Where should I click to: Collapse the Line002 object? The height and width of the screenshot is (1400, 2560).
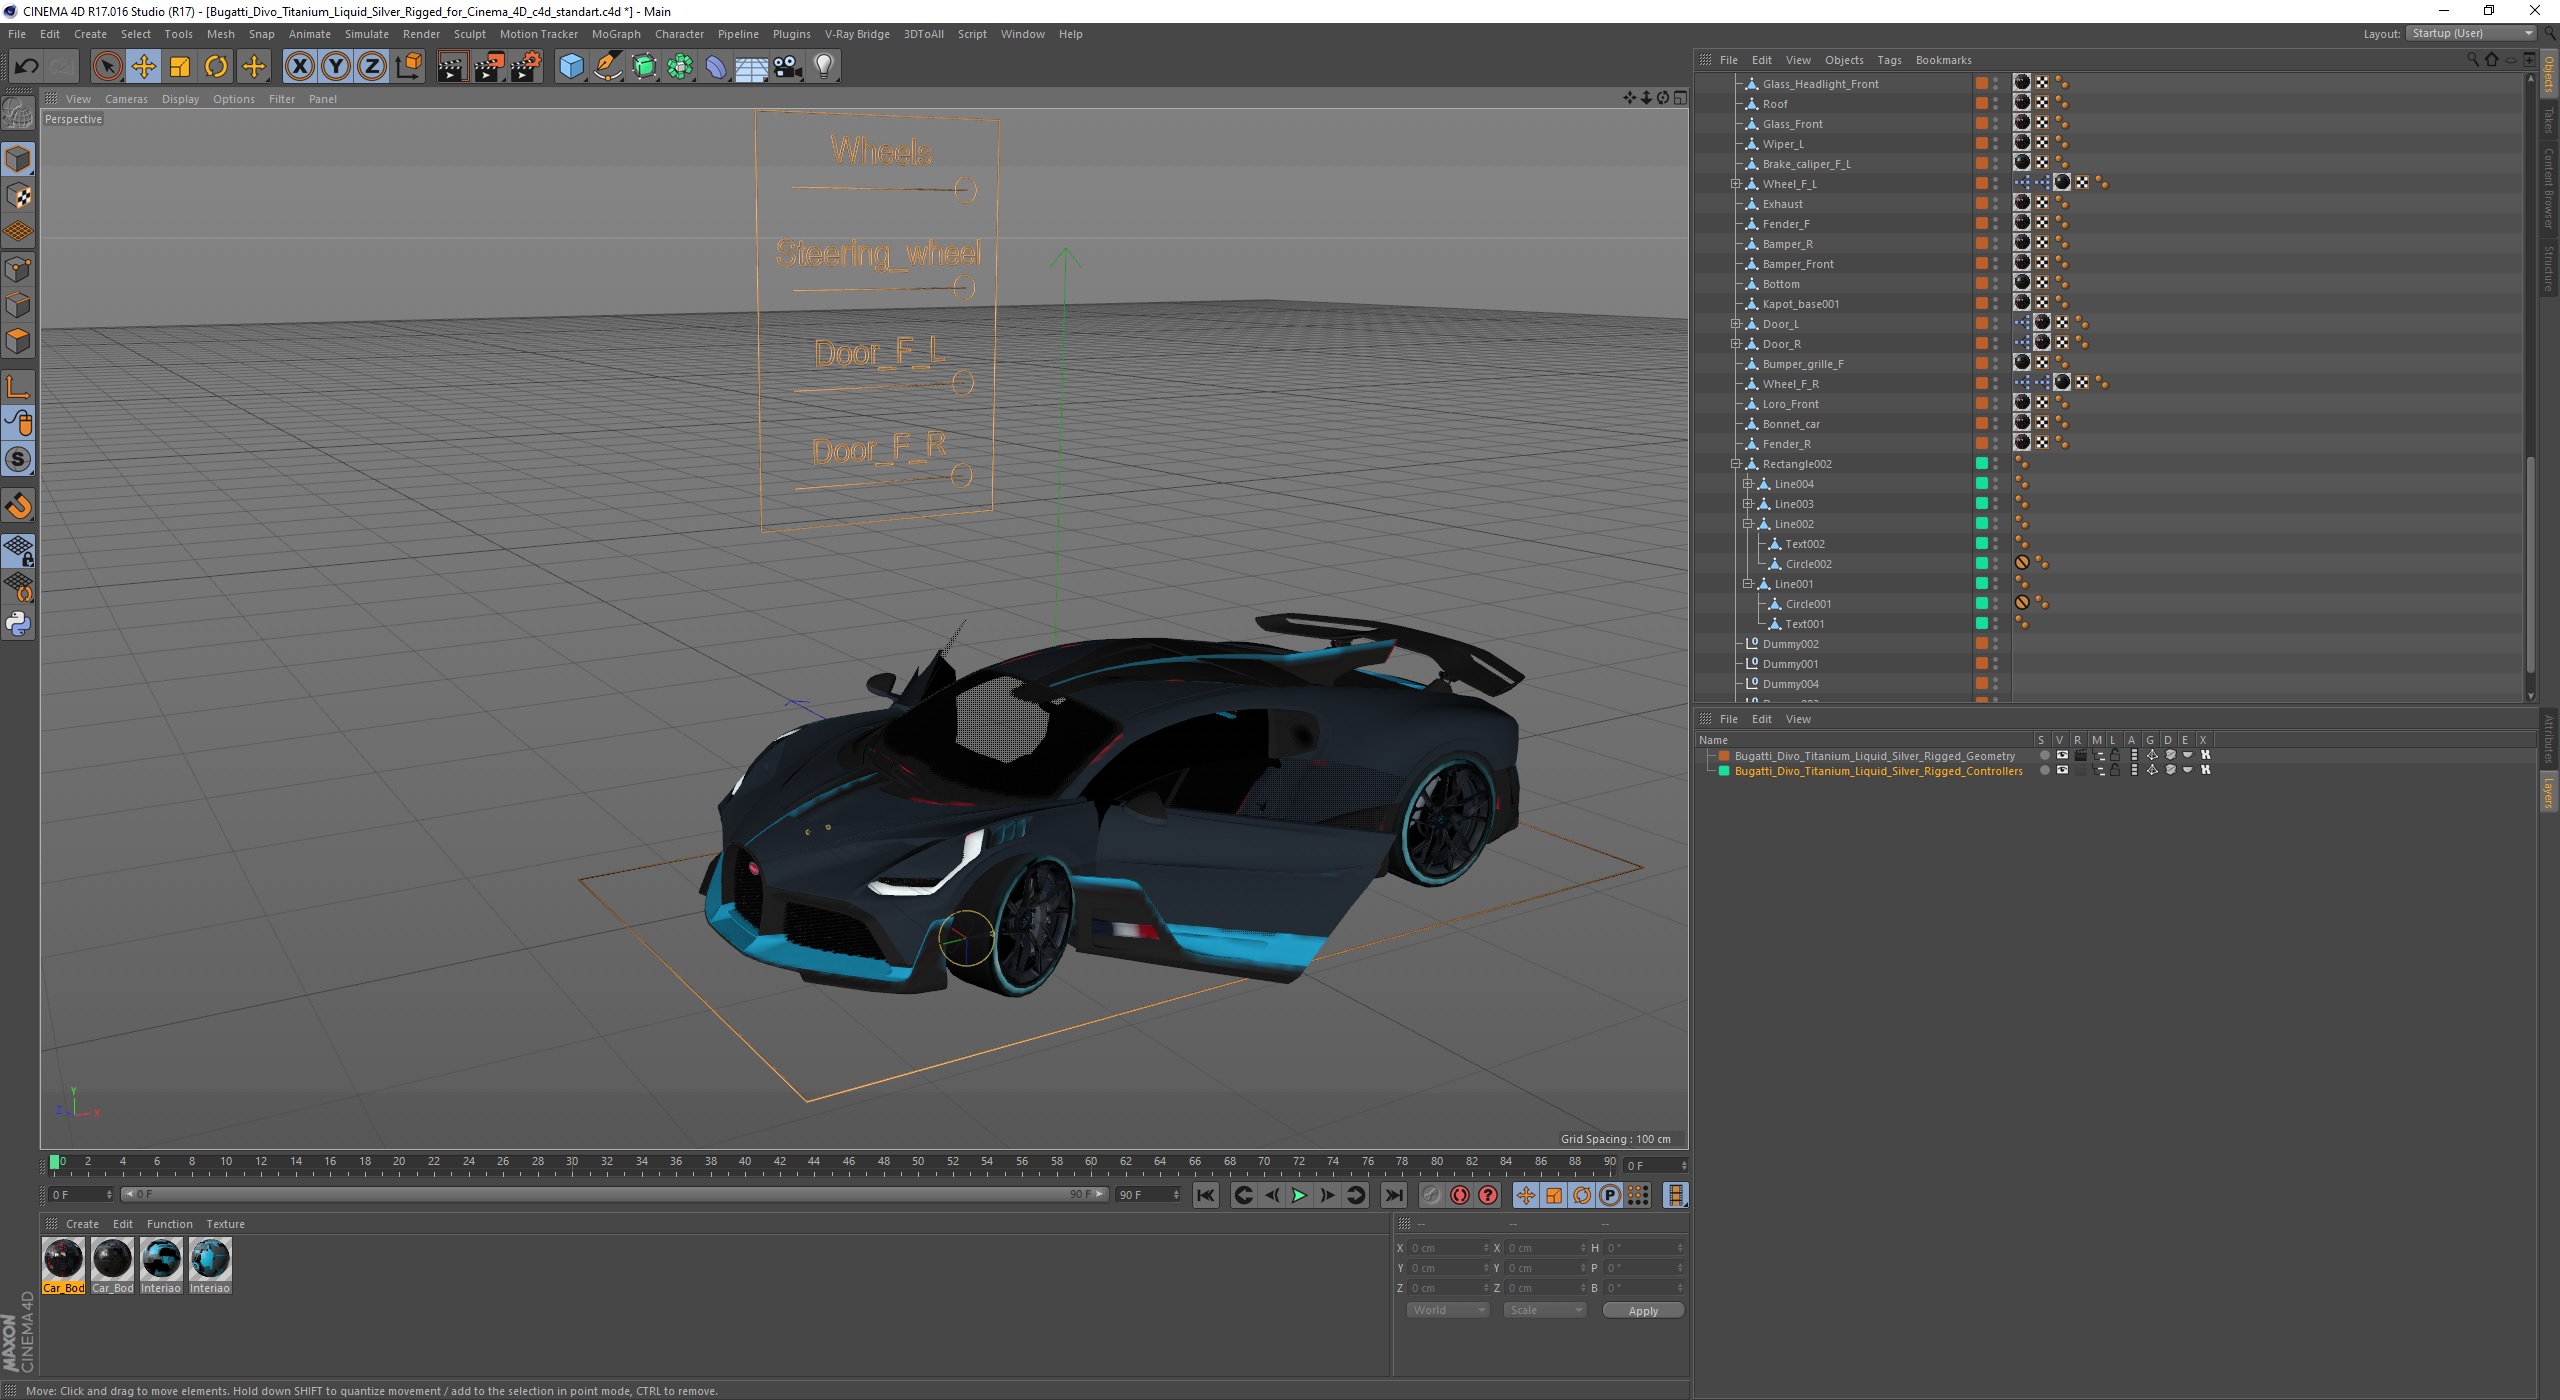point(1748,524)
